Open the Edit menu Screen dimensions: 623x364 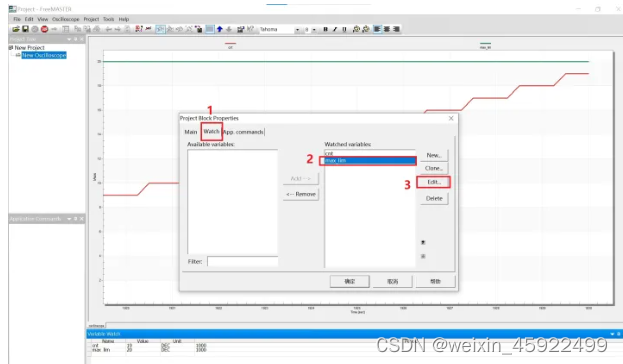[29, 19]
